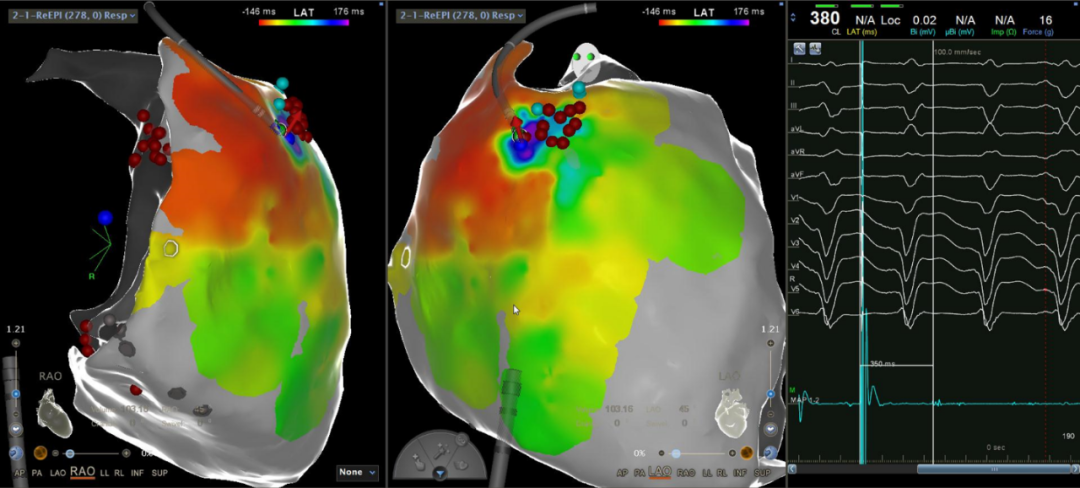This screenshot has width=1080, height=488.
Task: Click LAT color scale bar in left viewer
Action: [x=304, y=23]
